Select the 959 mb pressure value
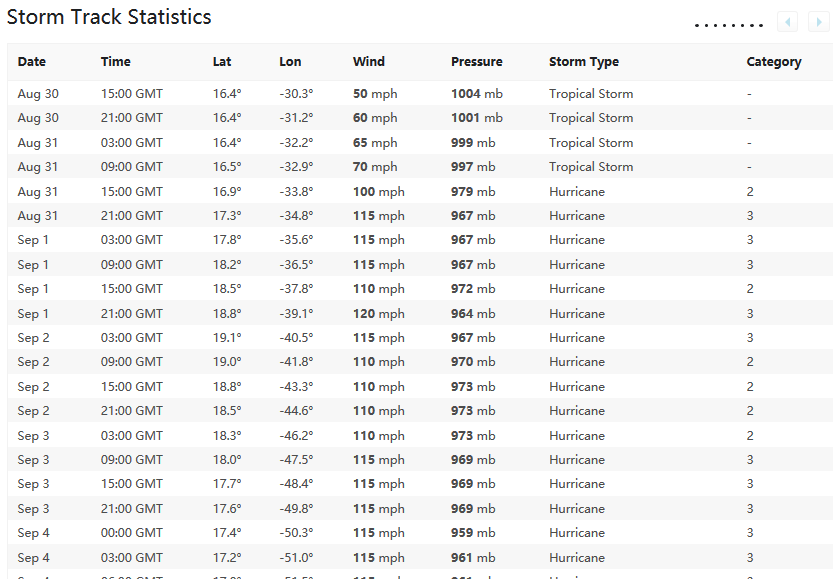 pyautogui.click(x=473, y=533)
